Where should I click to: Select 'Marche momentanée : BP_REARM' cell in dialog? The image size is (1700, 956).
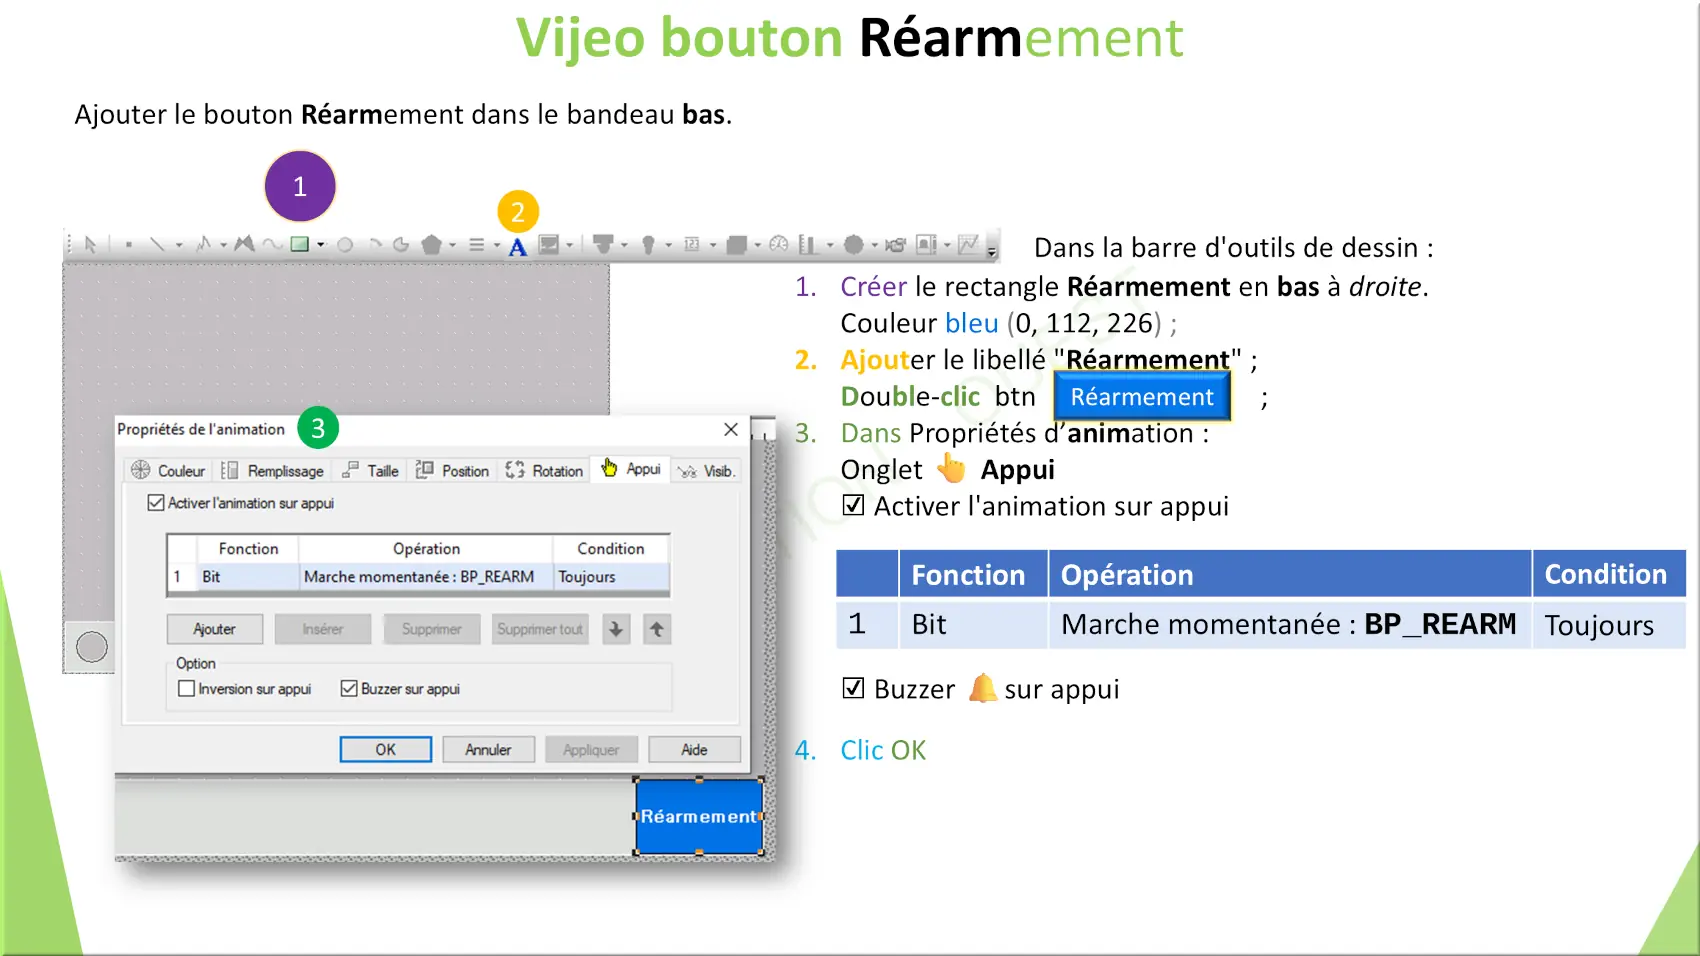[425, 577]
